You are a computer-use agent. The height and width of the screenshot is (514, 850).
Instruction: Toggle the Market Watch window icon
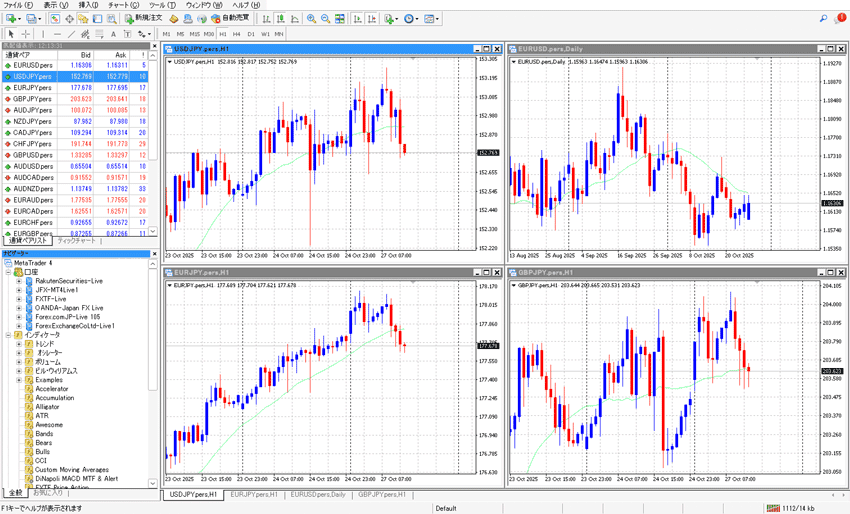[x=55, y=18]
